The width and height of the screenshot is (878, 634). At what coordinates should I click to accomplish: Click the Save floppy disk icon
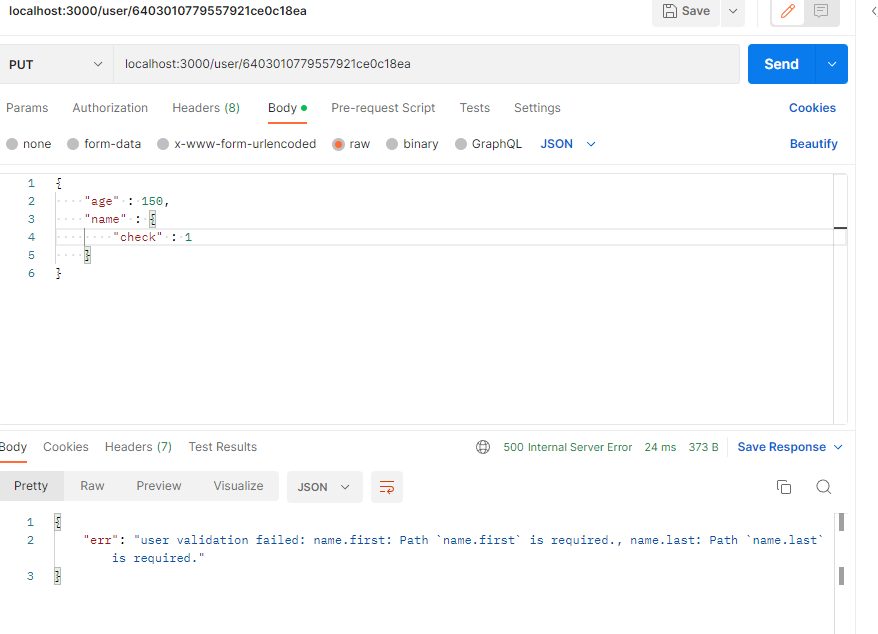[670, 11]
